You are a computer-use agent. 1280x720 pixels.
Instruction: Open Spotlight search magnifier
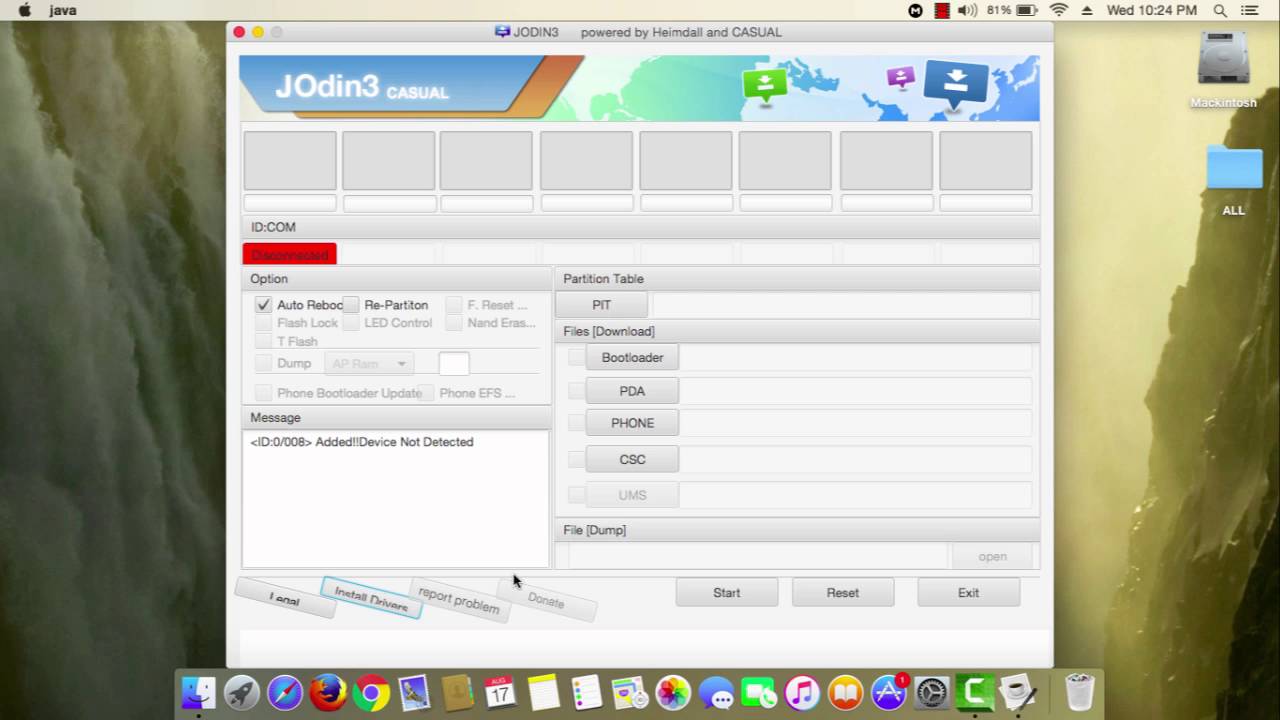click(1220, 10)
